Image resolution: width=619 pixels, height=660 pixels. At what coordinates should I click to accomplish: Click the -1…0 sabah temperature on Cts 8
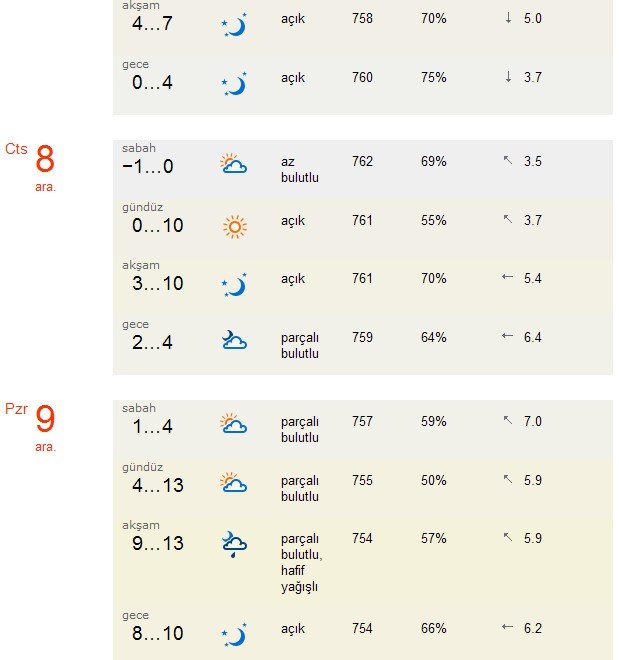click(148, 167)
